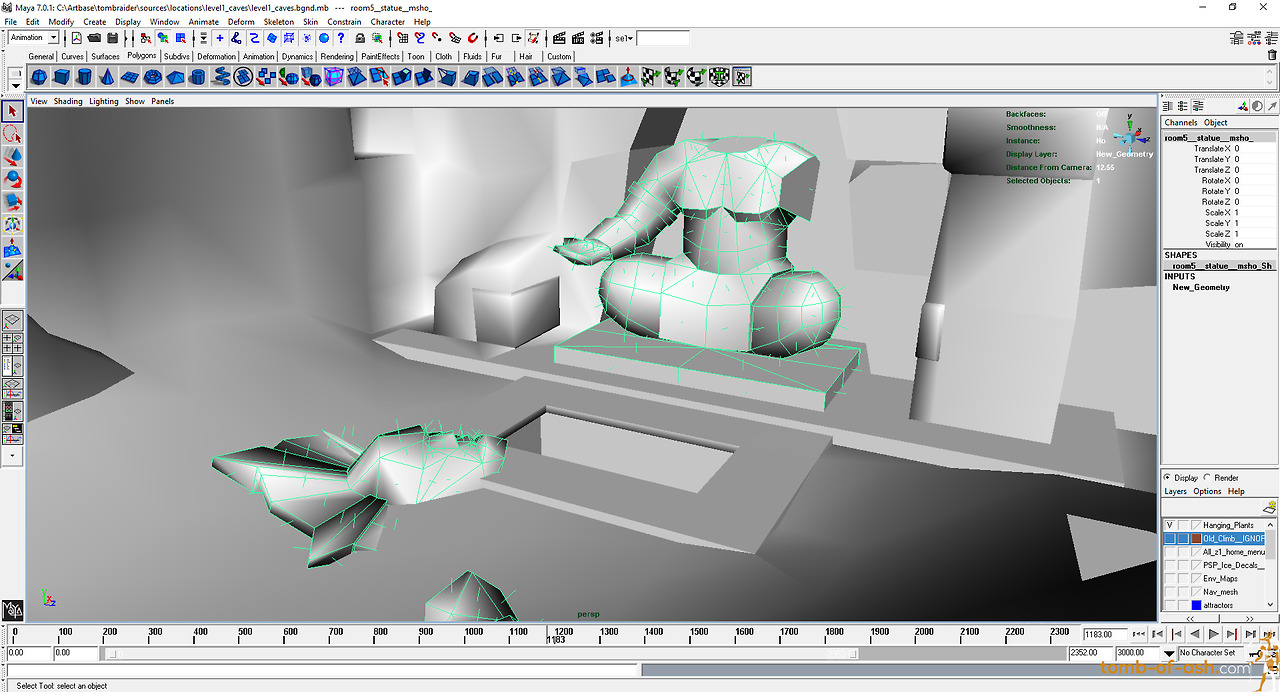
Task: Create a polygon pipe from shelf
Action: click(198, 77)
